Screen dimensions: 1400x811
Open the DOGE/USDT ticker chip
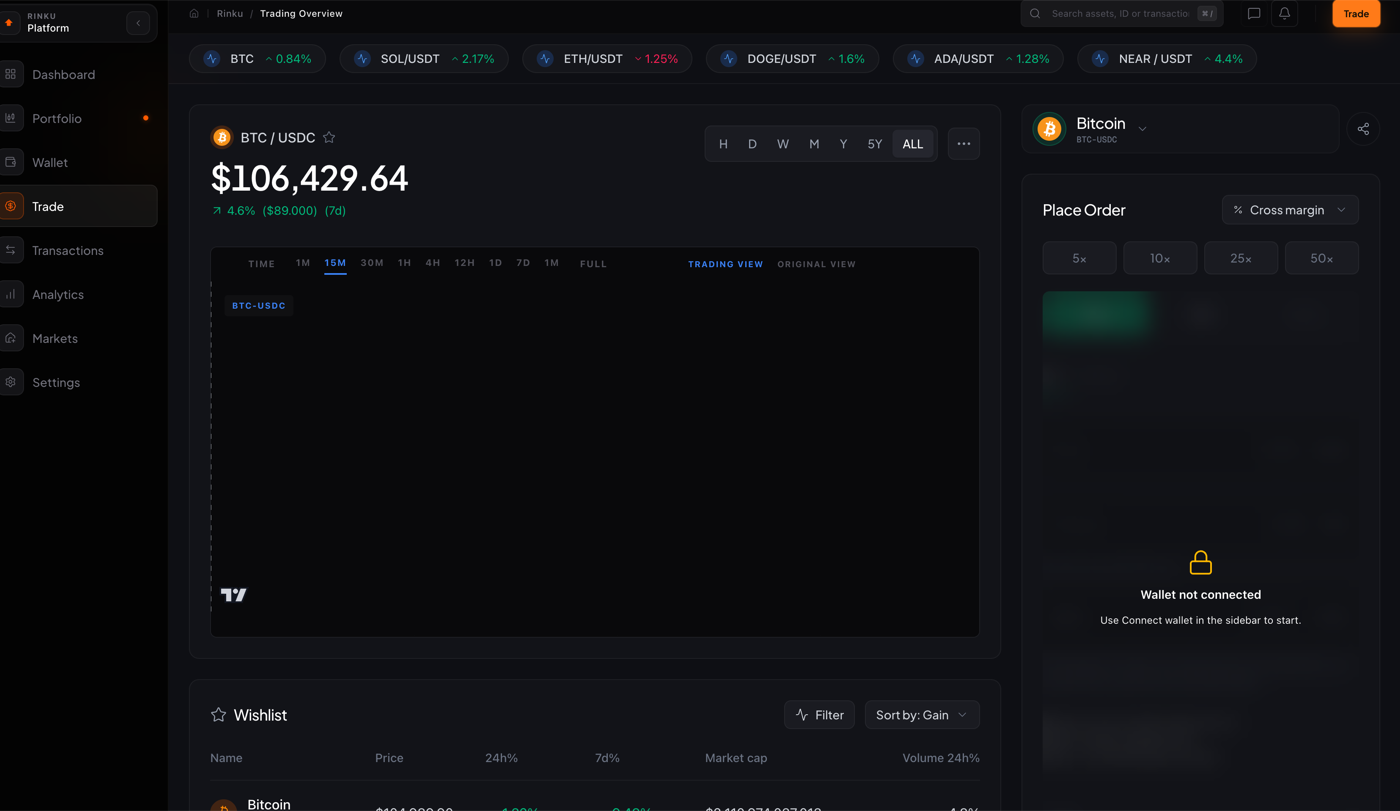[x=792, y=59]
